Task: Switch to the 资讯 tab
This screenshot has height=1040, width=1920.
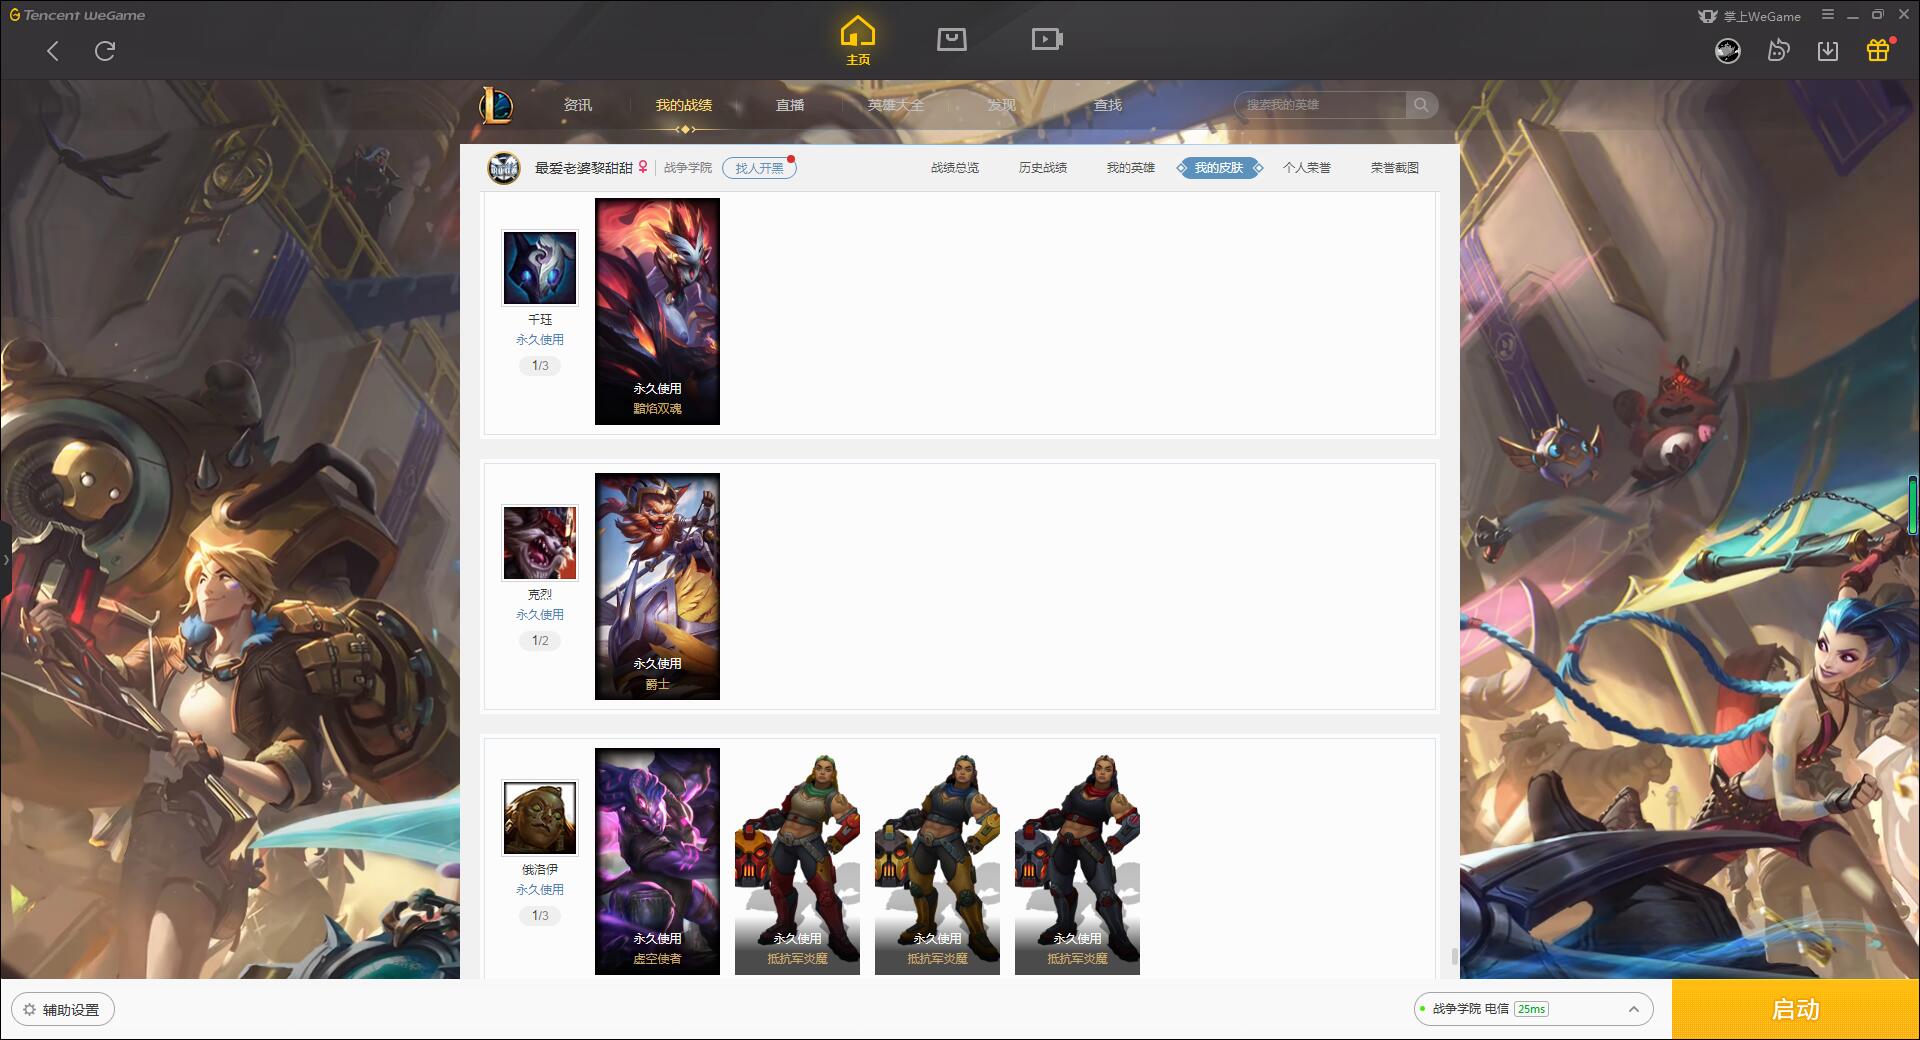Action: (578, 105)
